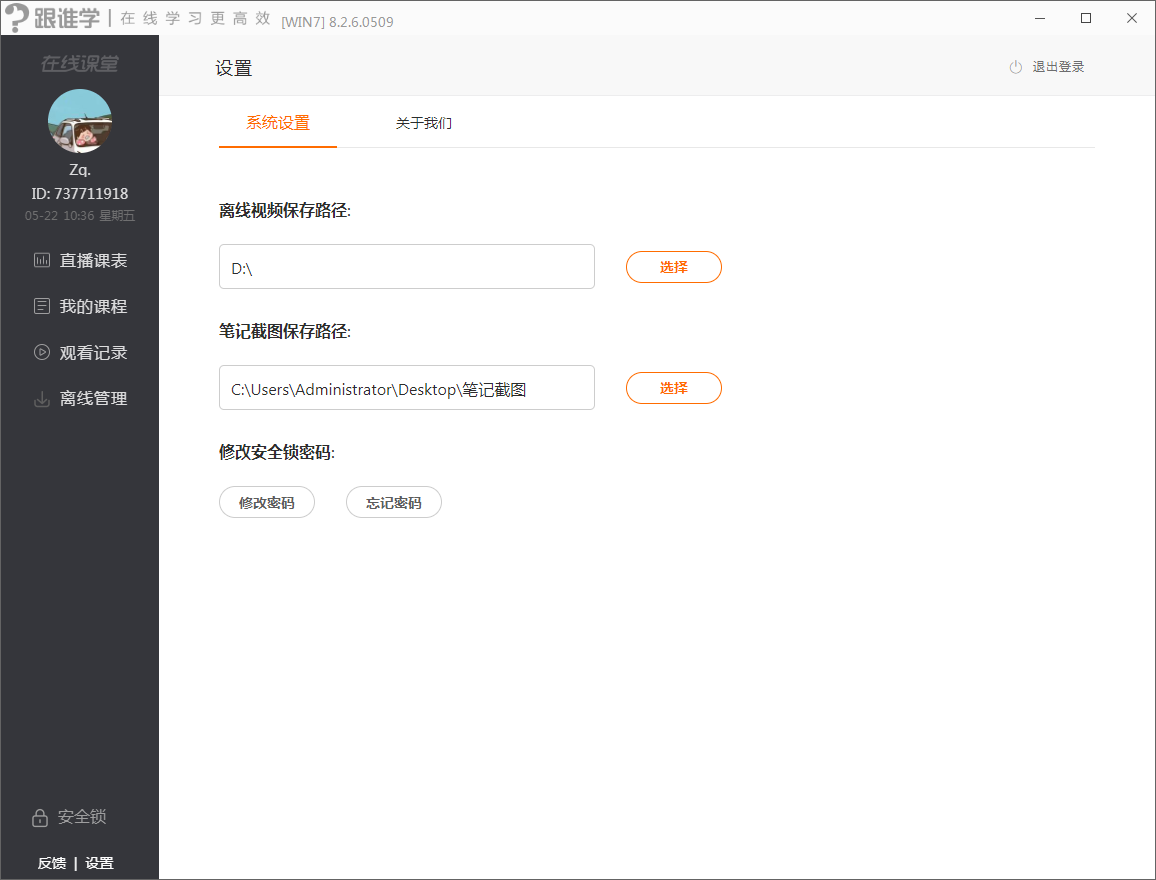Switch to the 系统设置 tab
This screenshot has height=880, width=1156.
(x=277, y=123)
